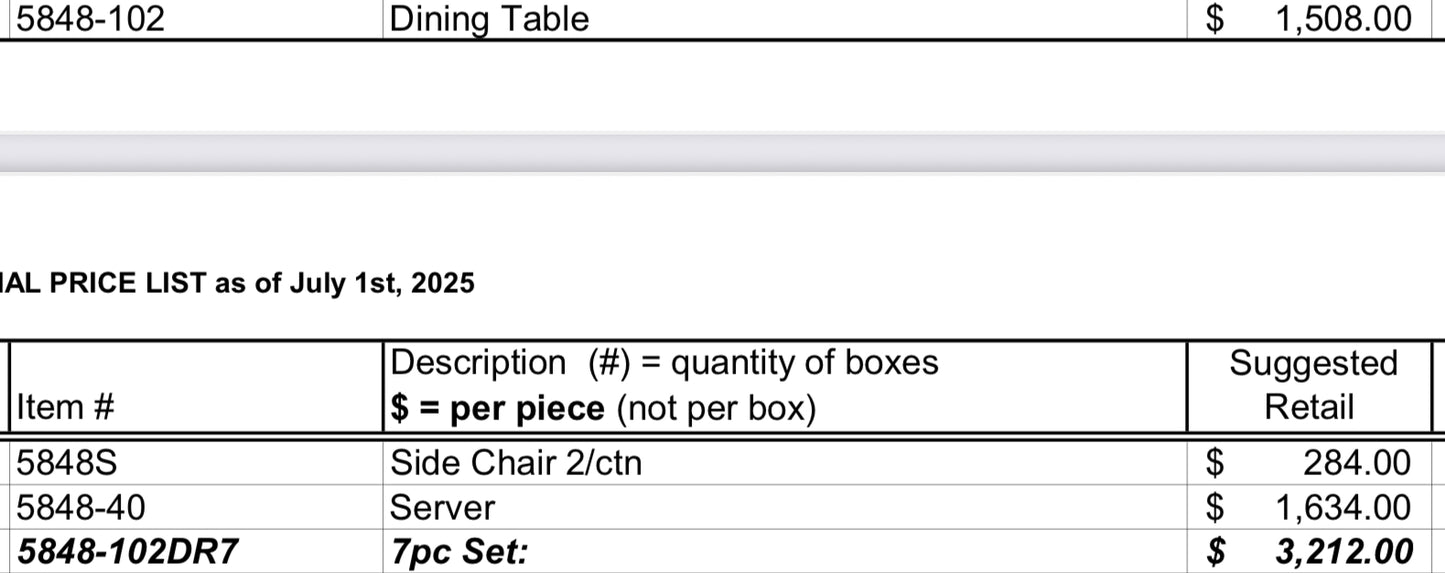Click the 5848-102DR7 item number cell
1445x573 pixels.
128,552
